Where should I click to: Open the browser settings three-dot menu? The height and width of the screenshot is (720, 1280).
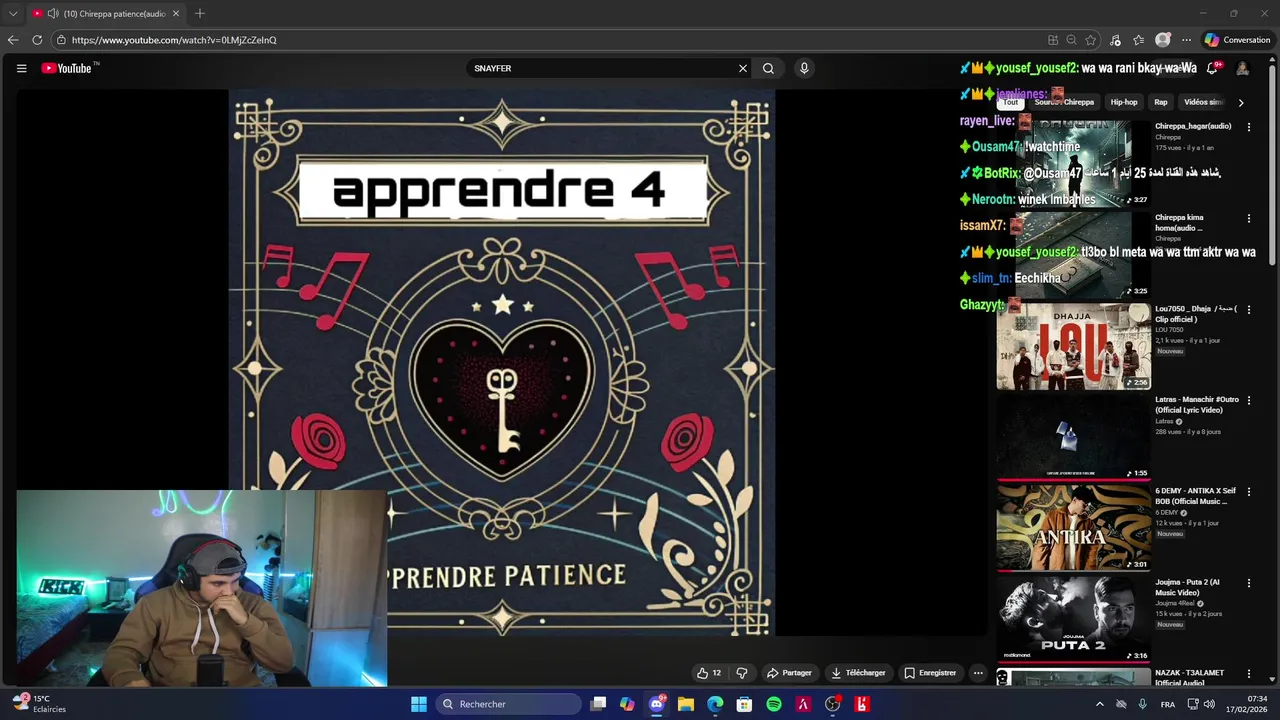[1187, 40]
